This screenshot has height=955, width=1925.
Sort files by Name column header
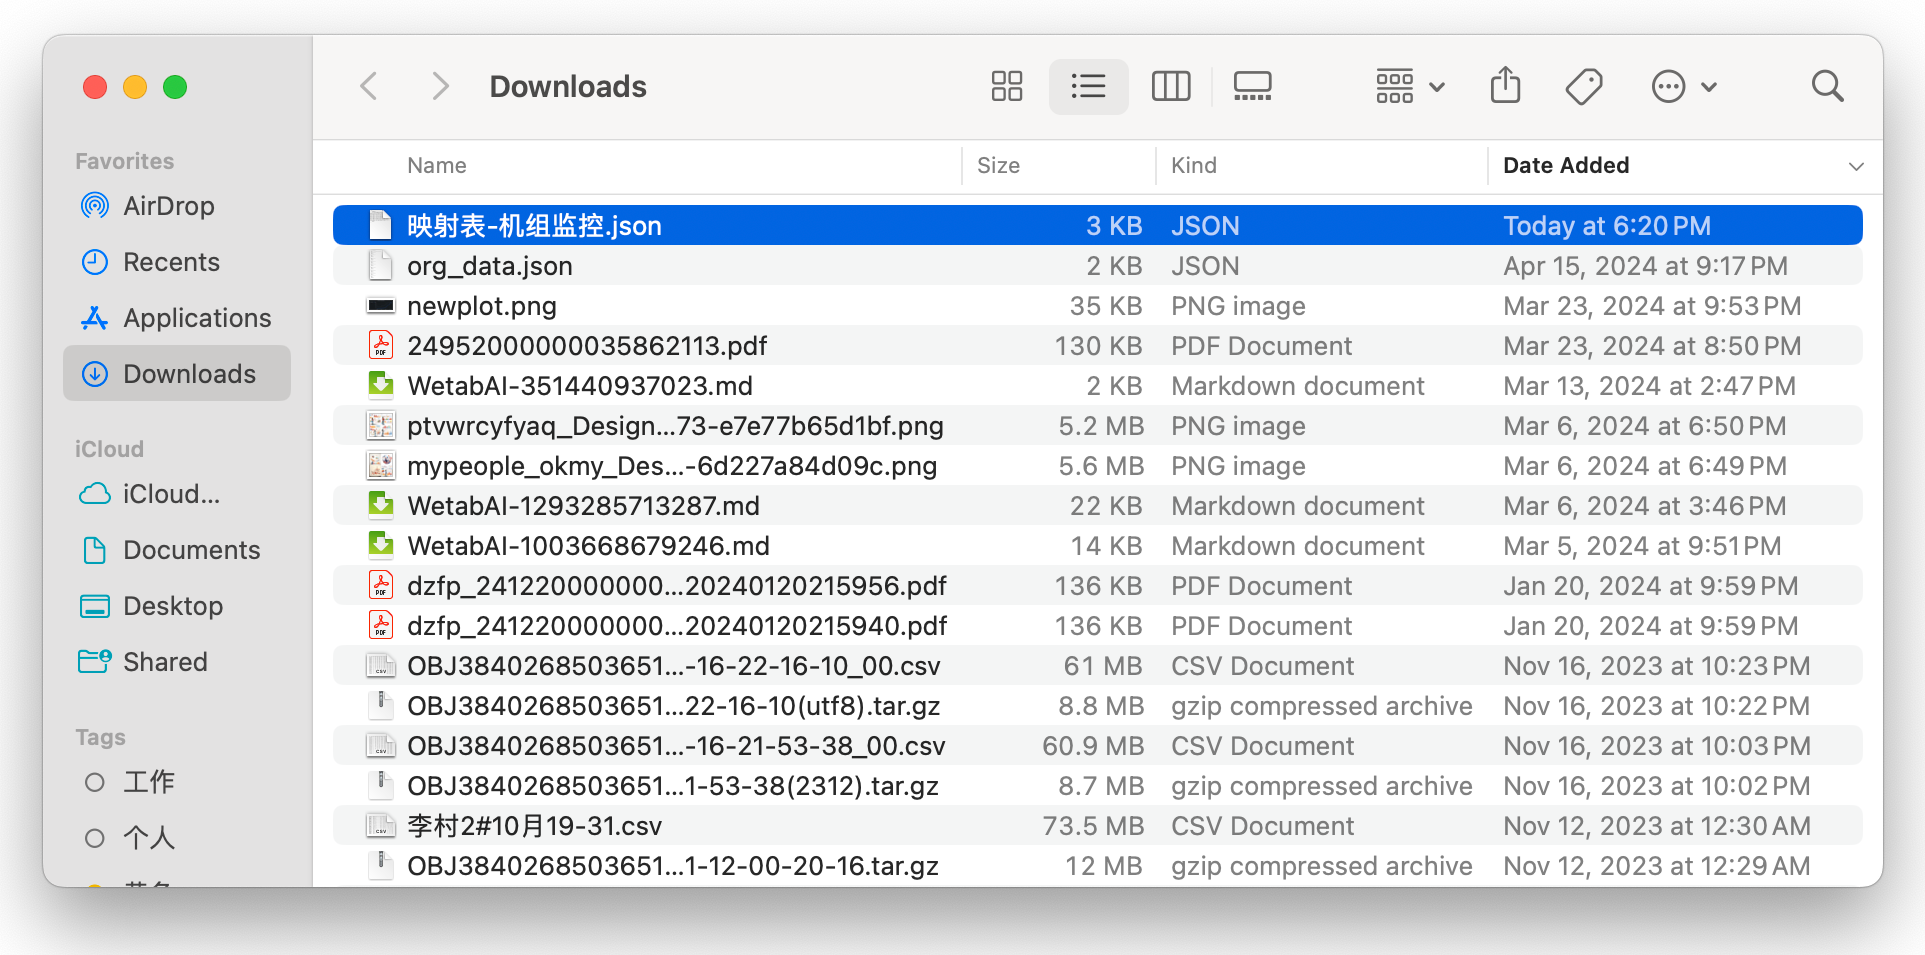[x=437, y=166]
